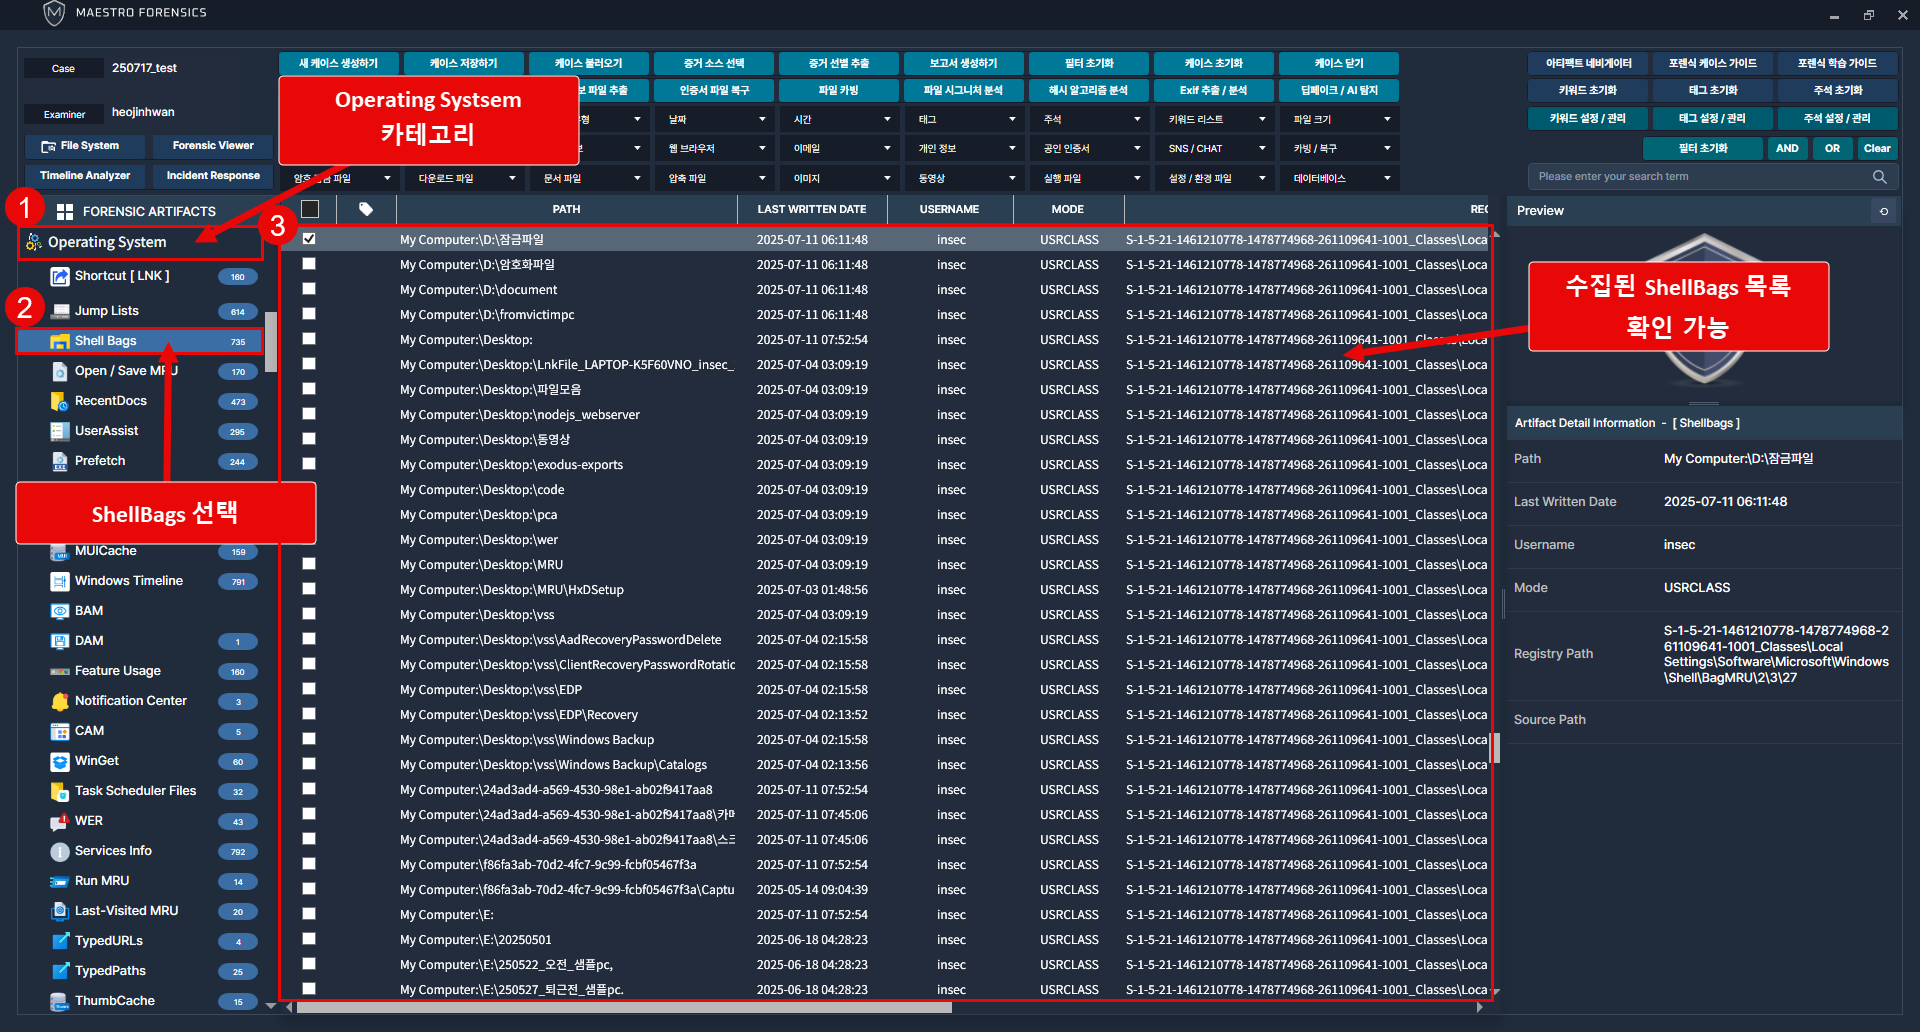This screenshot has height=1032, width=1920.
Task: Click the Notification Center bell icon
Action: tap(59, 701)
